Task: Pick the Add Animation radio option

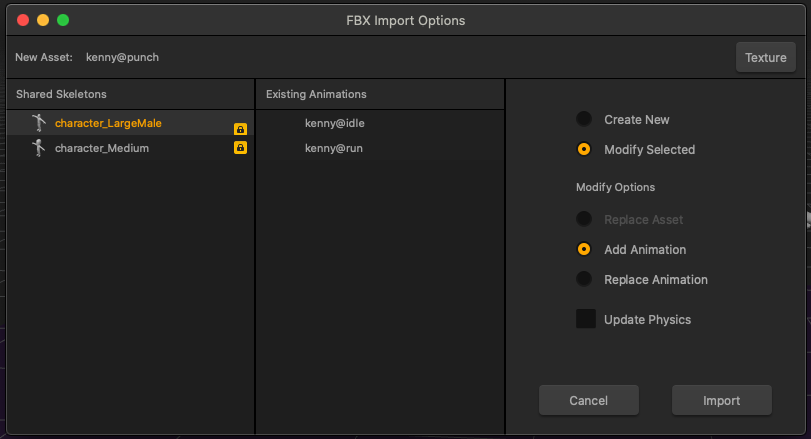Action: tap(584, 249)
